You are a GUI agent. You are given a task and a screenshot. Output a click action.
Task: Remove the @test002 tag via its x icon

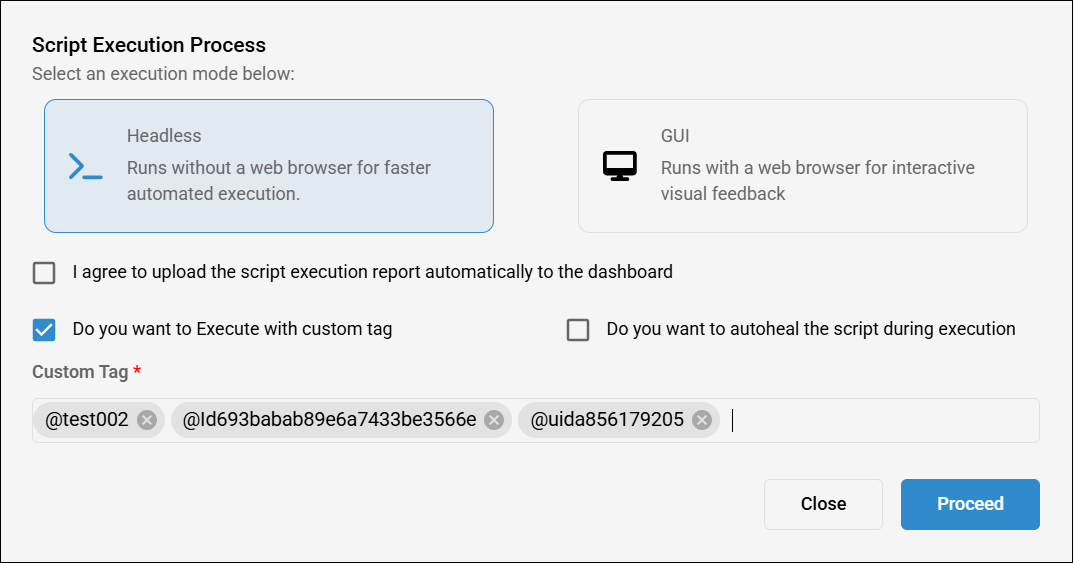click(147, 420)
